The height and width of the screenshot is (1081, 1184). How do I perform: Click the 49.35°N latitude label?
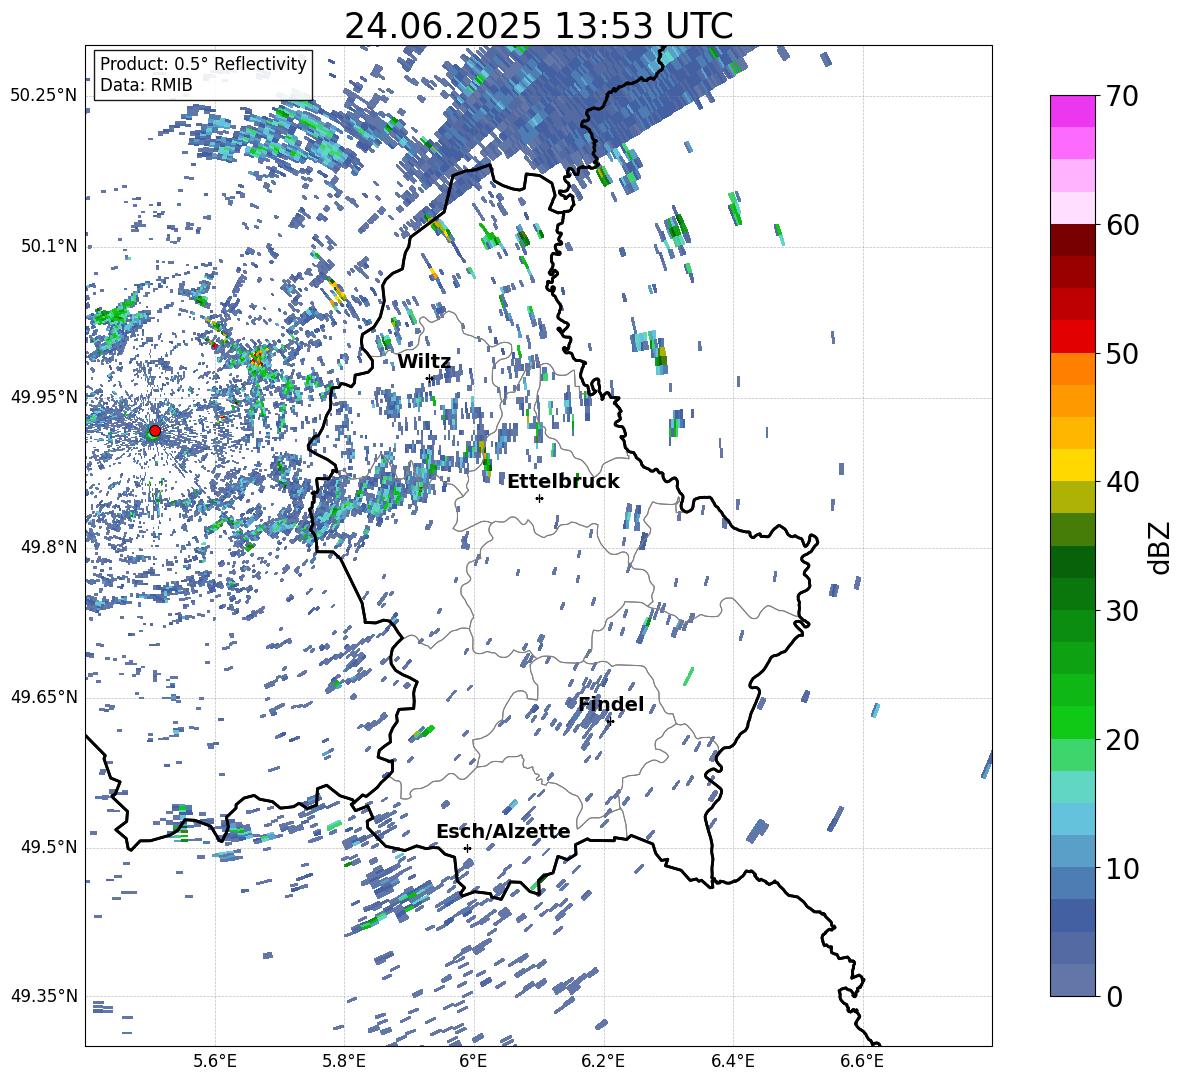coord(44,996)
